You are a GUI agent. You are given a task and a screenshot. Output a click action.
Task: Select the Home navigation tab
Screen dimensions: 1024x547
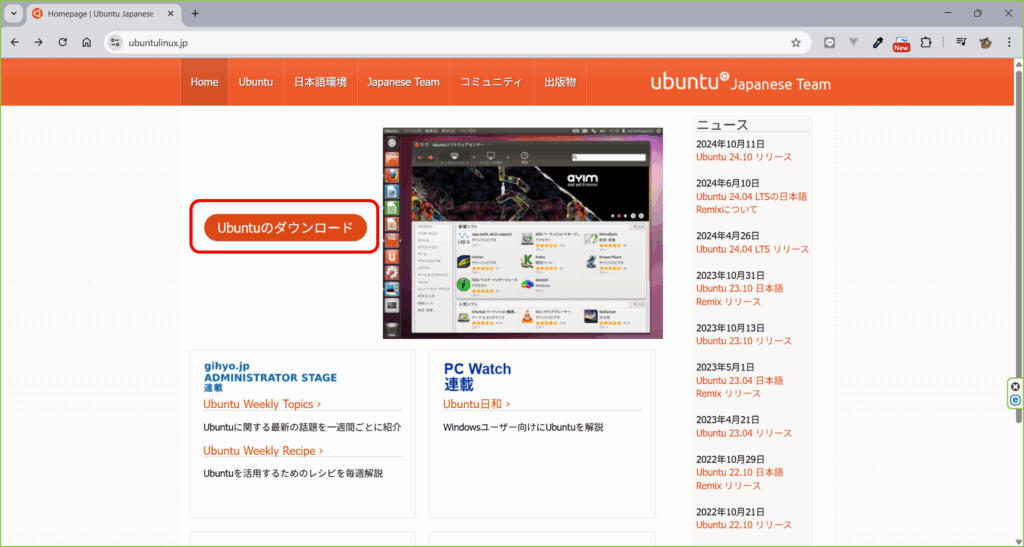(x=204, y=82)
